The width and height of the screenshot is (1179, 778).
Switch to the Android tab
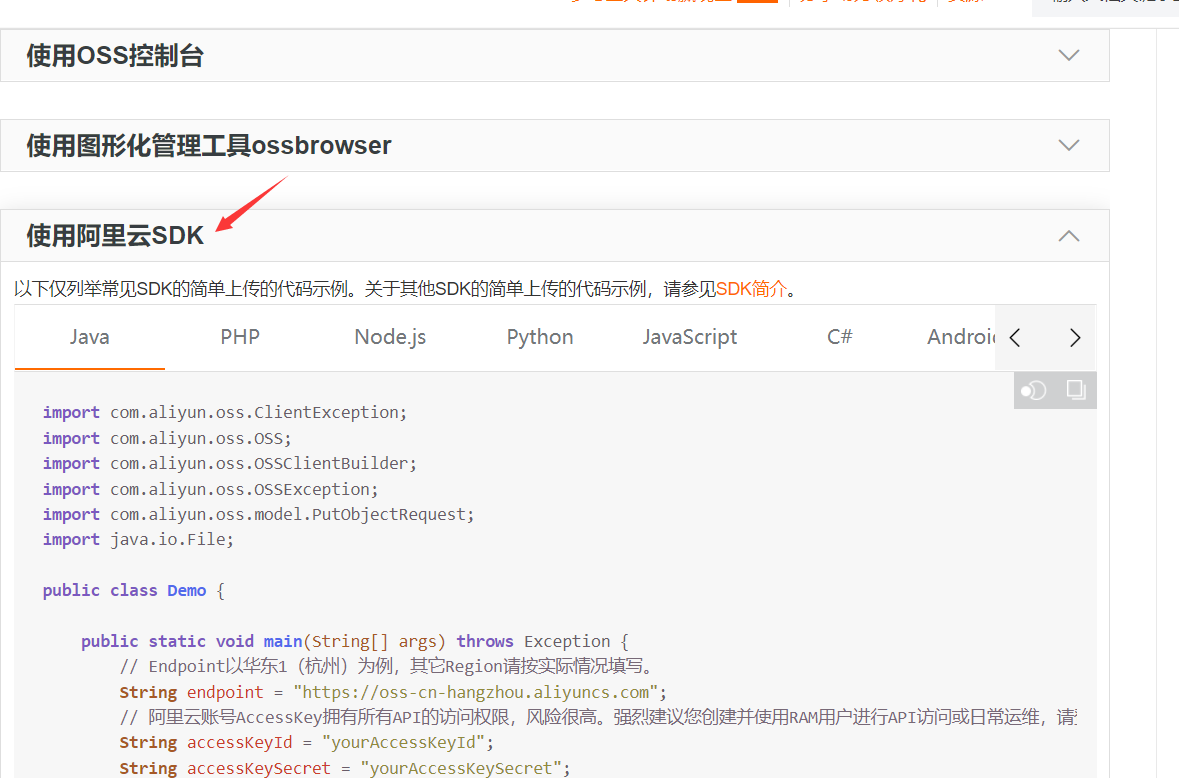961,337
